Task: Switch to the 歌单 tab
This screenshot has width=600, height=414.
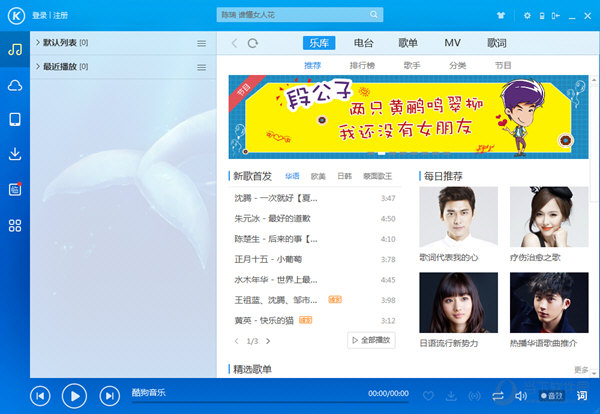Action: [408, 43]
